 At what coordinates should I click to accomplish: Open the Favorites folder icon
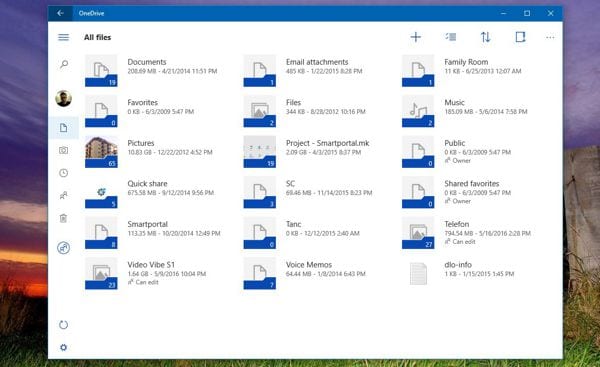(x=101, y=111)
